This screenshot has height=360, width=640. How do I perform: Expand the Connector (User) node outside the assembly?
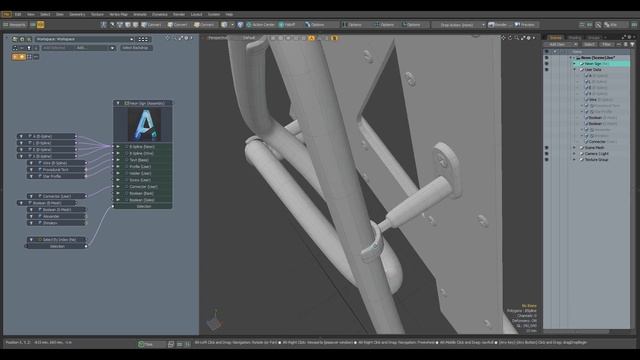pos(31,196)
